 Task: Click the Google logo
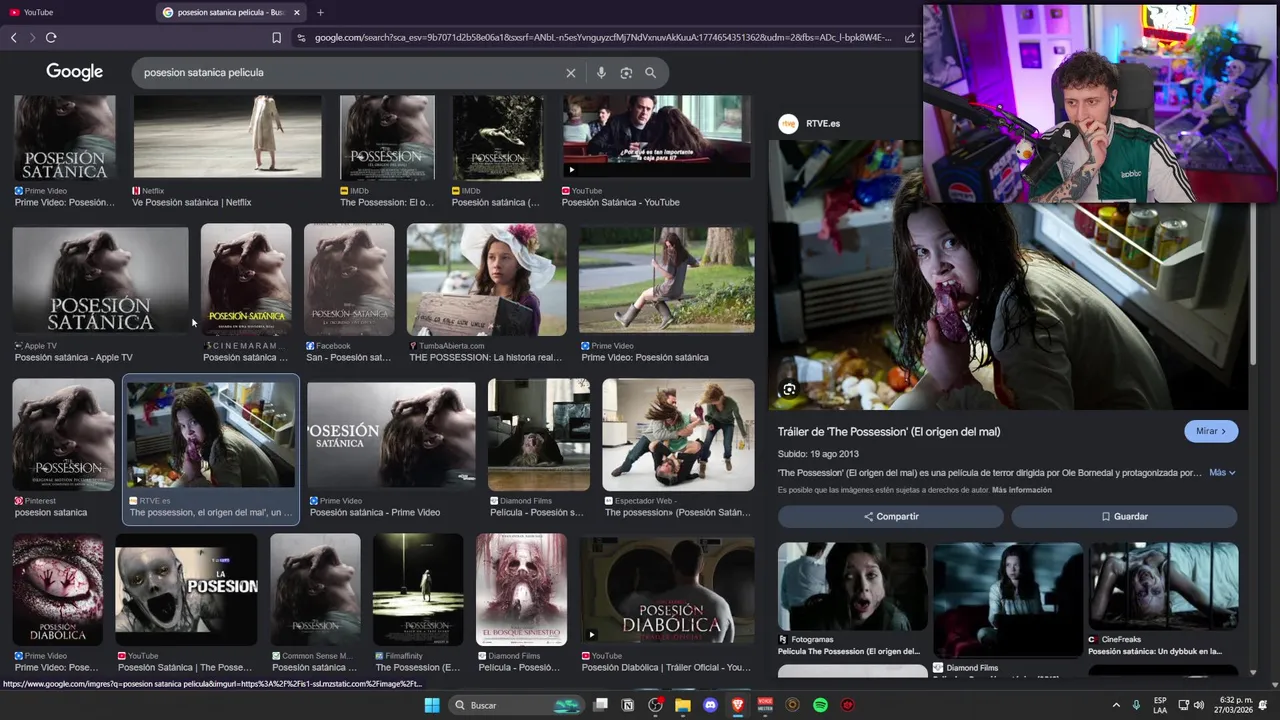[x=74, y=72]
